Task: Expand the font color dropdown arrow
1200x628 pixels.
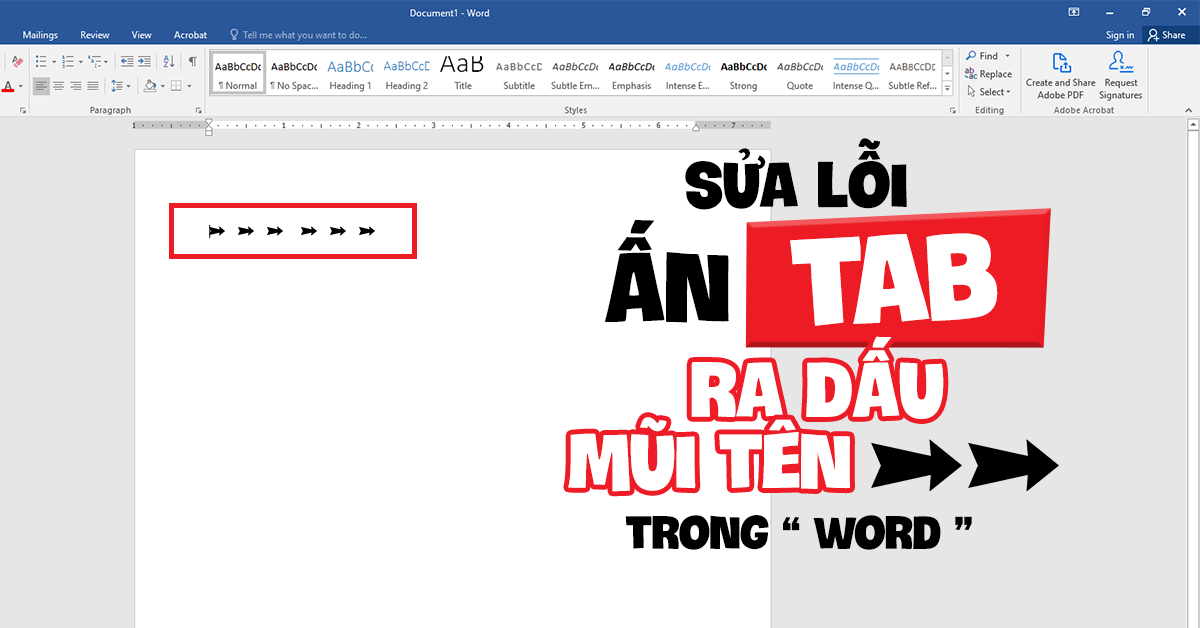Action: tap(21, 86)
